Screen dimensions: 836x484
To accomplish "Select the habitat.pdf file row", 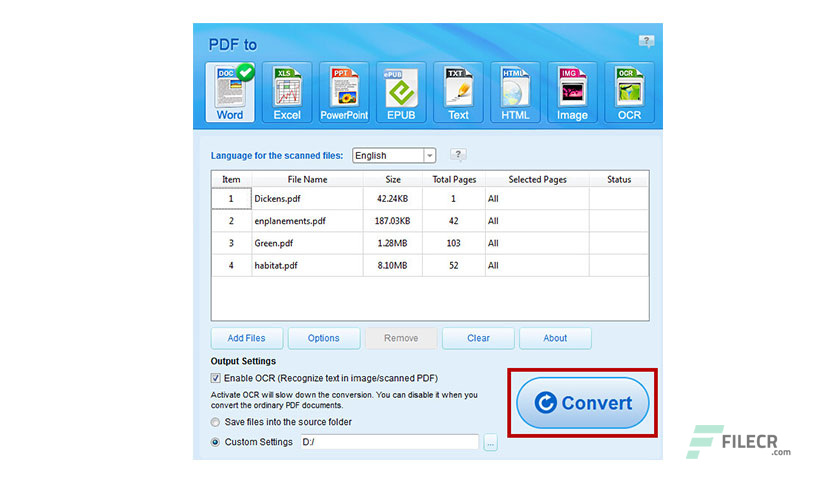I will (430, 265).
